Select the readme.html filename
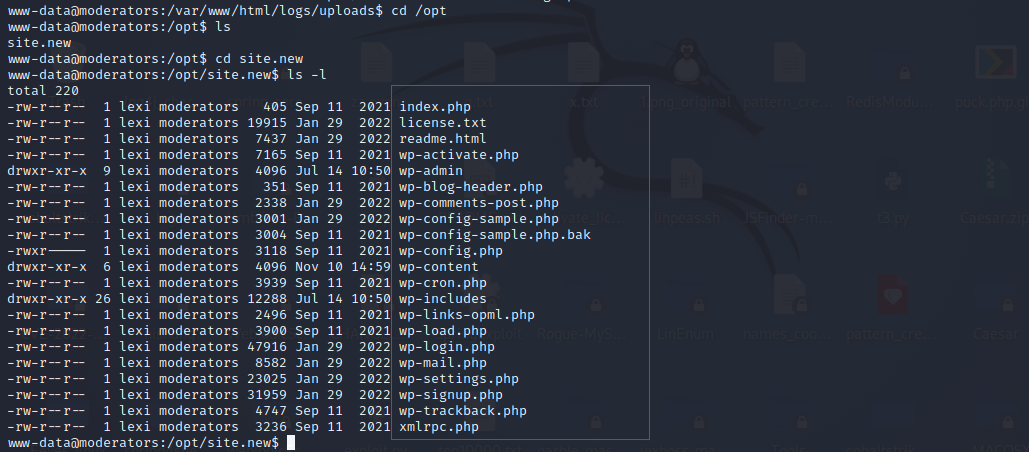The image size is (1029, 452). point(442,139)
